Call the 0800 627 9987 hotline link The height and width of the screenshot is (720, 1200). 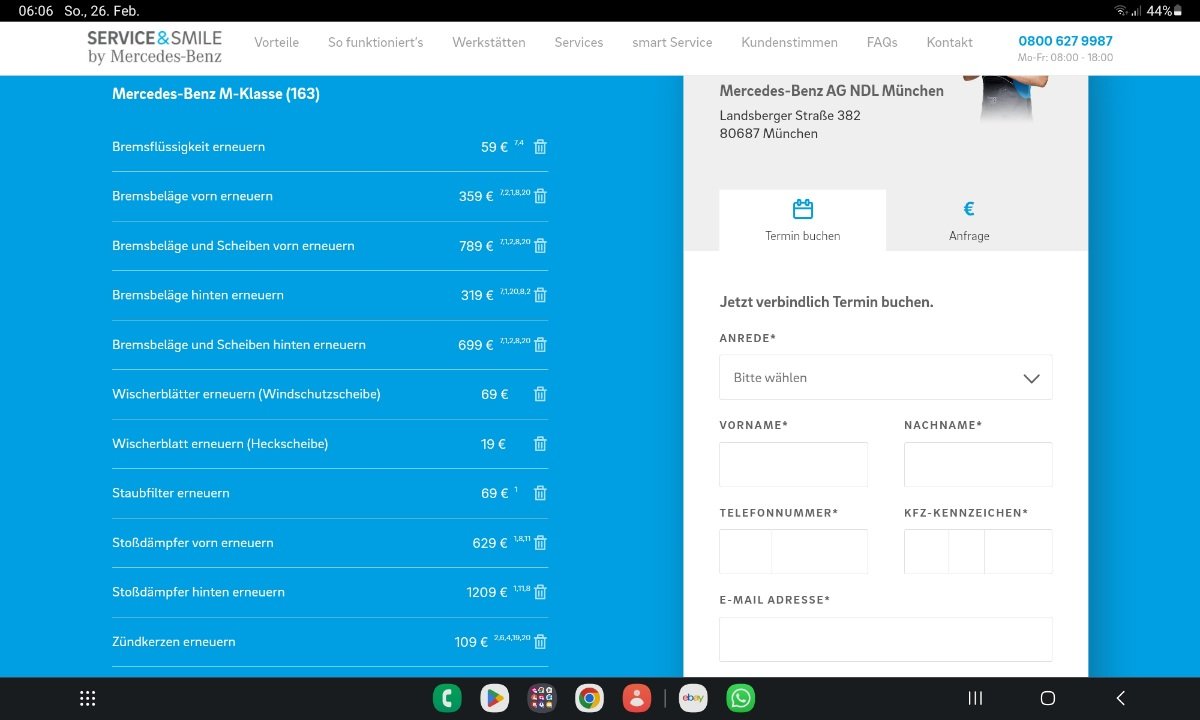(1066, 41)
